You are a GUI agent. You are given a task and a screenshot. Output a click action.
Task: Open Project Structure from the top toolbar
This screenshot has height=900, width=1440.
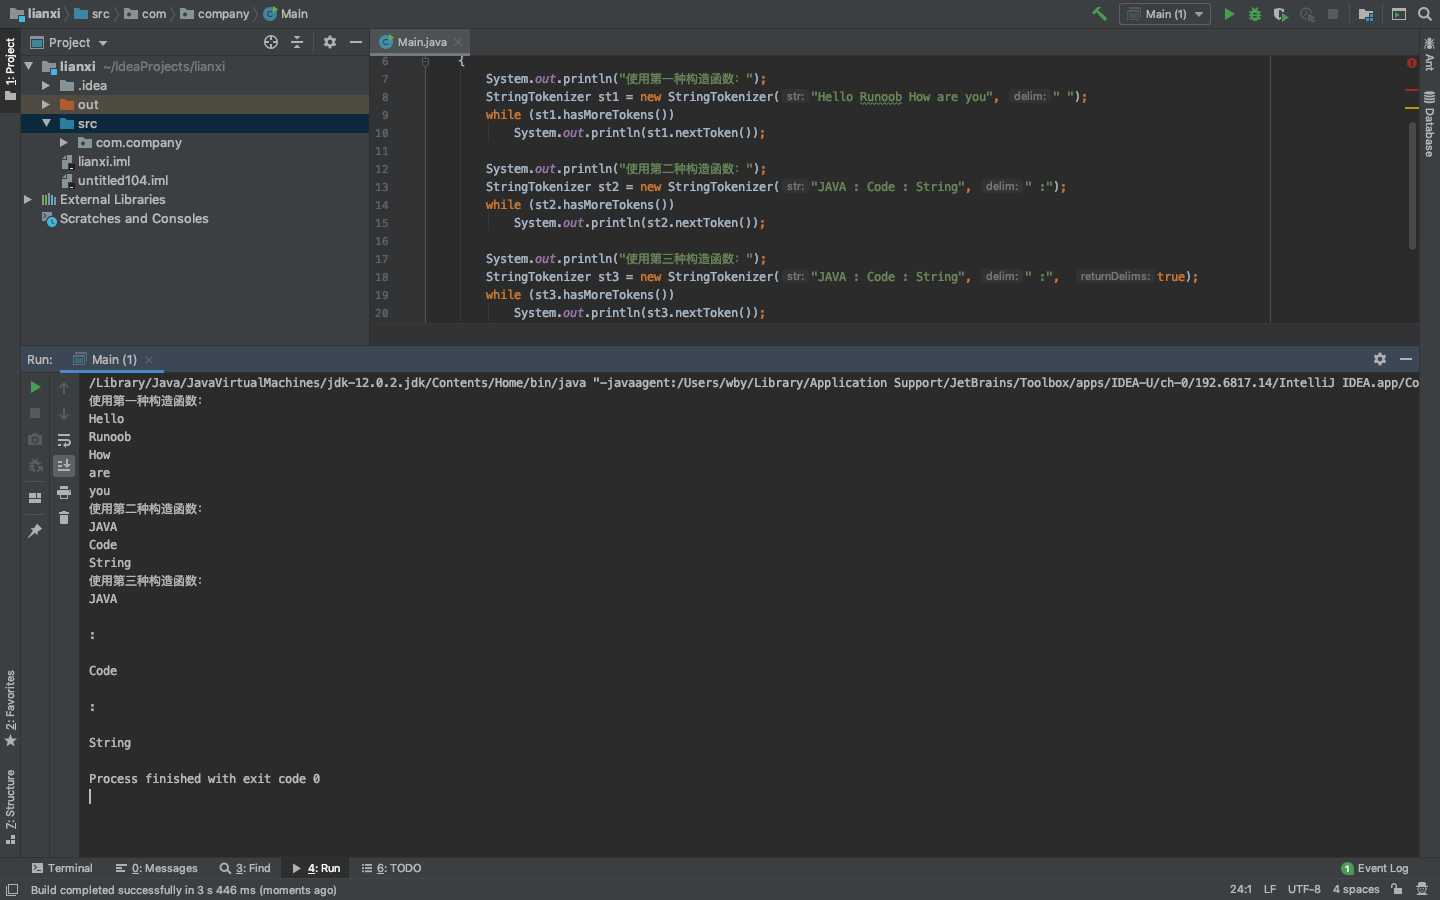[x=1366, y=14]
